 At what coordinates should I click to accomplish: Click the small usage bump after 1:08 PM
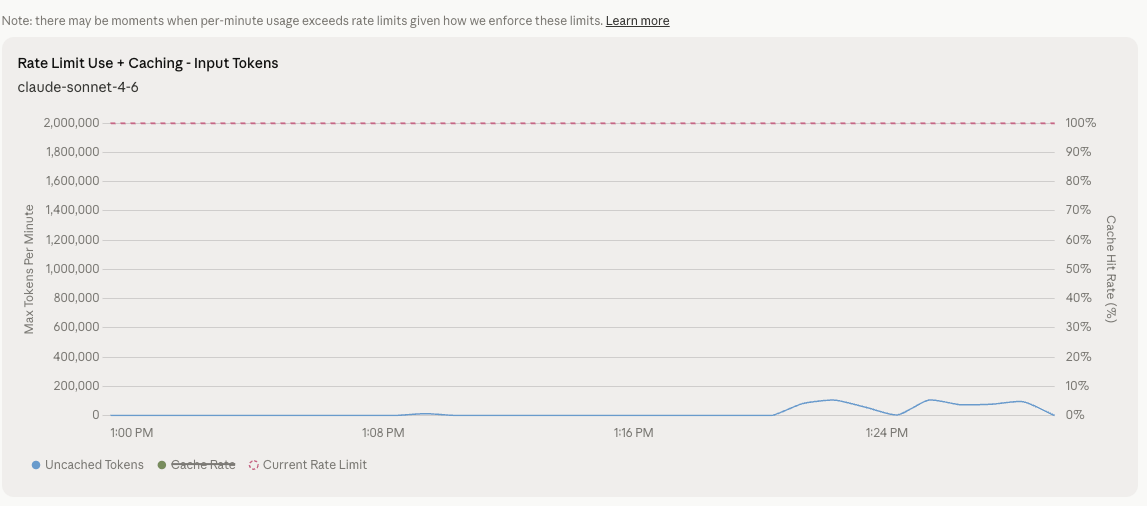click(x=426, y=413)
